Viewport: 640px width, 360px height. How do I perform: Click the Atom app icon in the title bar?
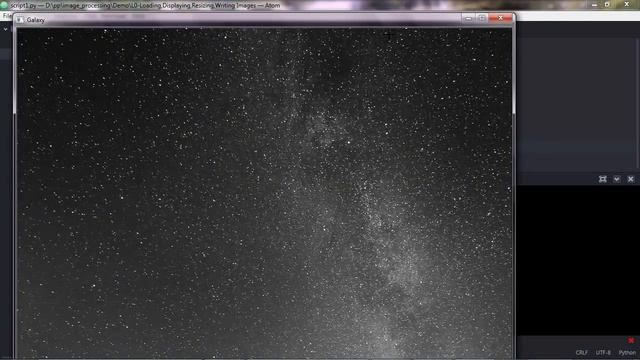4,5
